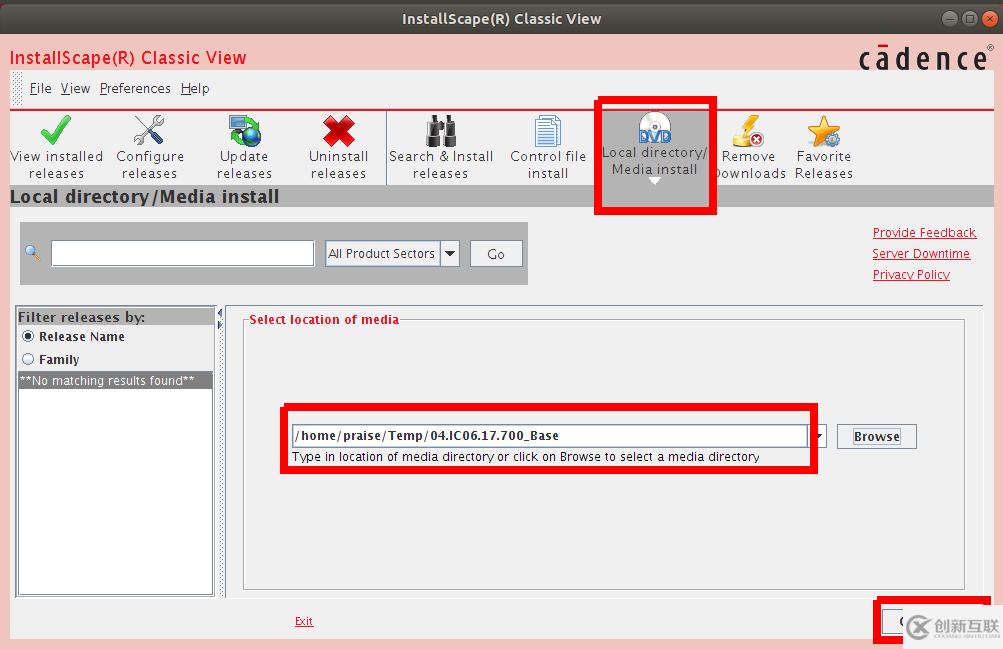Open the Provide Feedback link
1003x649 pixels.
point(924,232)
